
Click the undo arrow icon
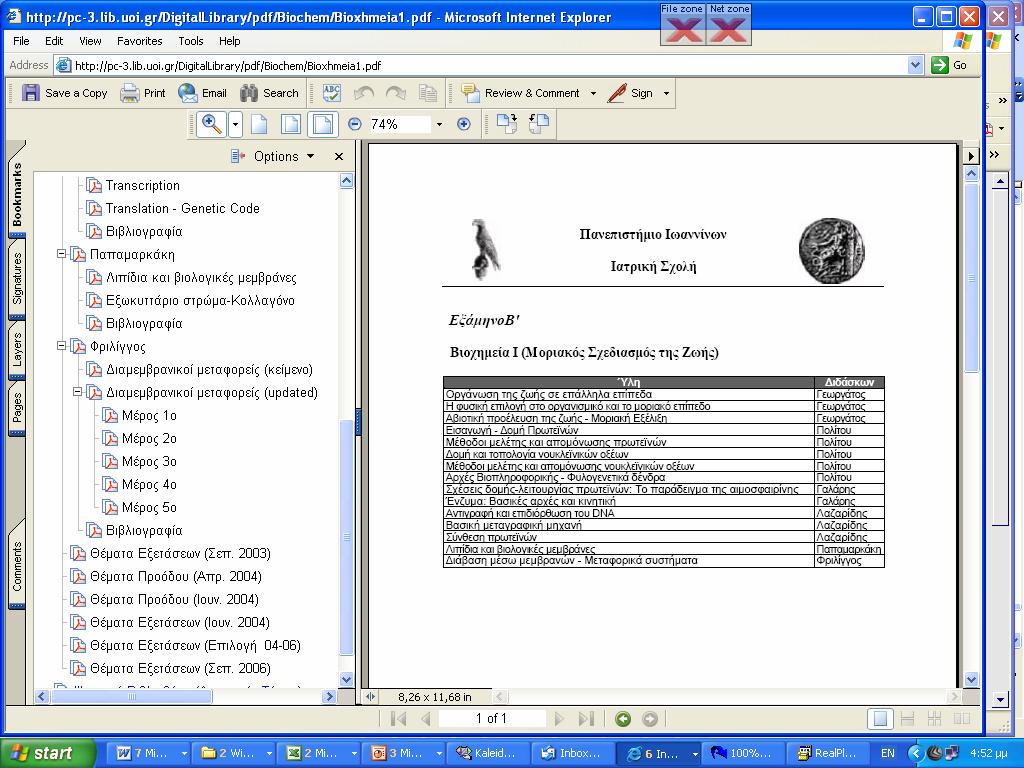[364, 93]
